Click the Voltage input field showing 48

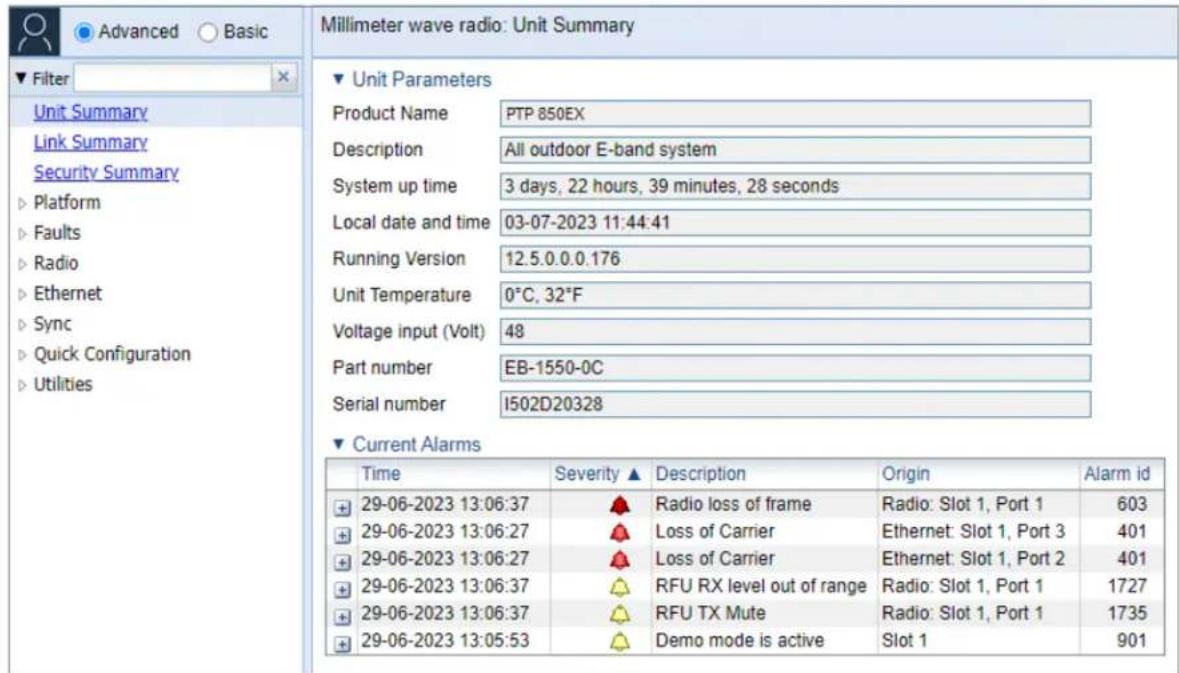[x=796, y=332]
